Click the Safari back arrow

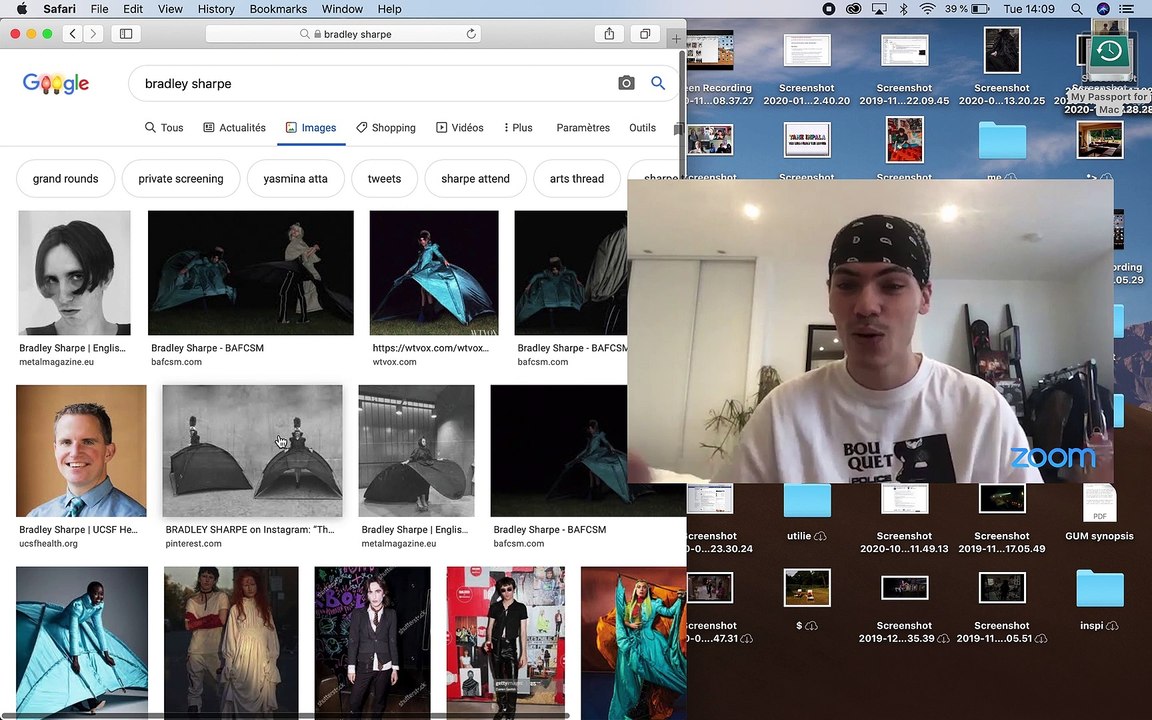click(x=73, y=34)
